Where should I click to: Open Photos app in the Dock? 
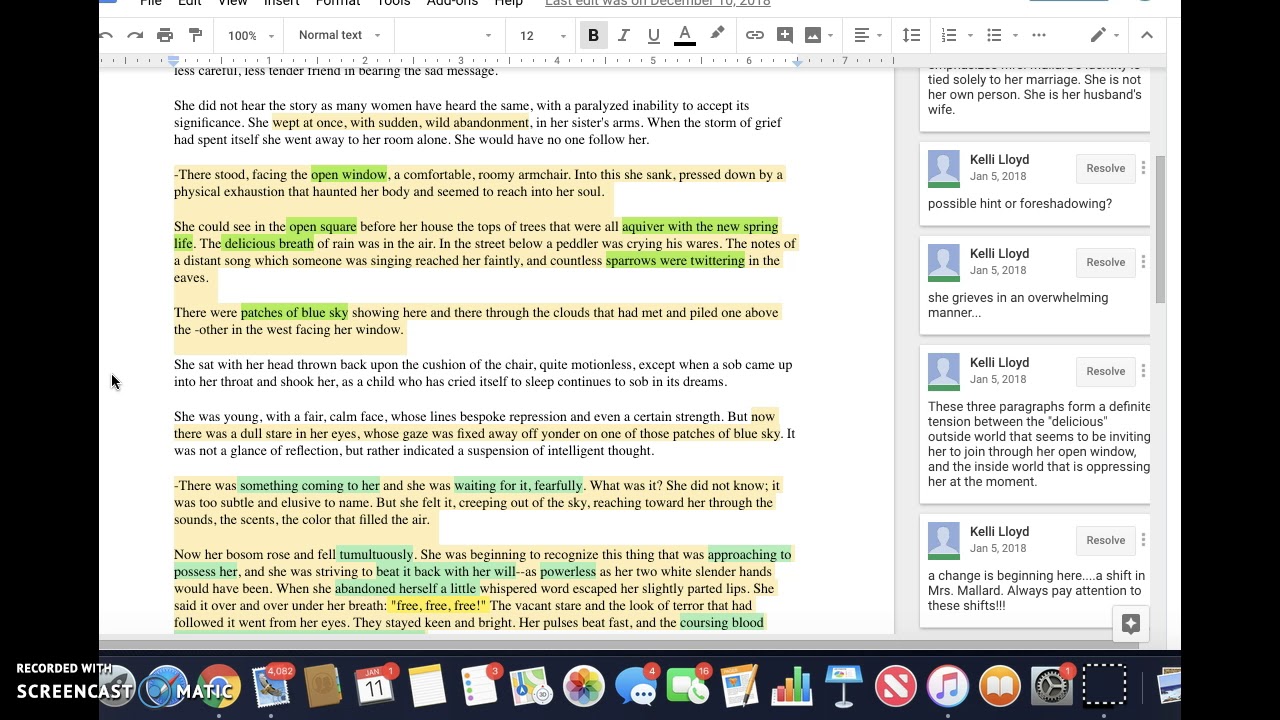coord(583,688)
